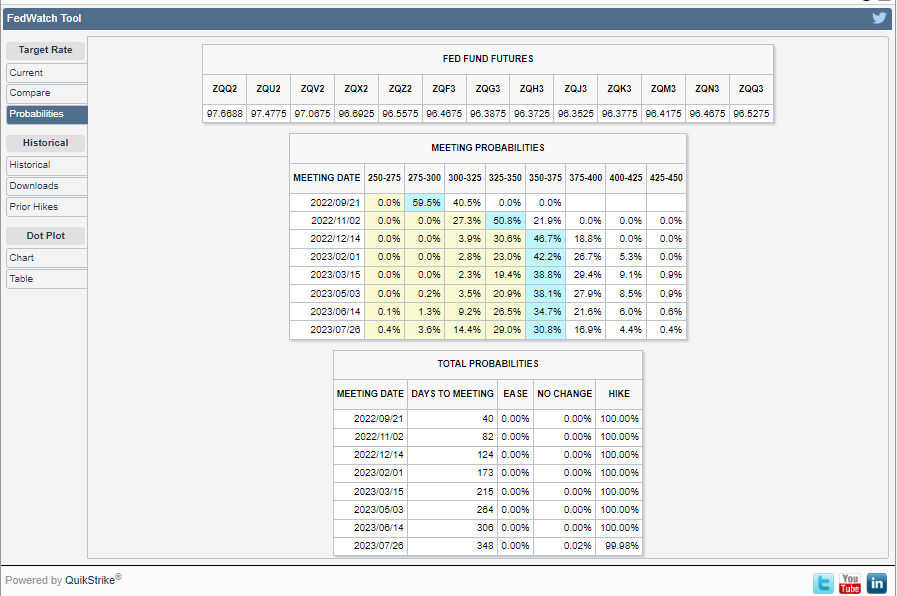
Task: Click the Twitter bird icon in header
Action: 879,18
